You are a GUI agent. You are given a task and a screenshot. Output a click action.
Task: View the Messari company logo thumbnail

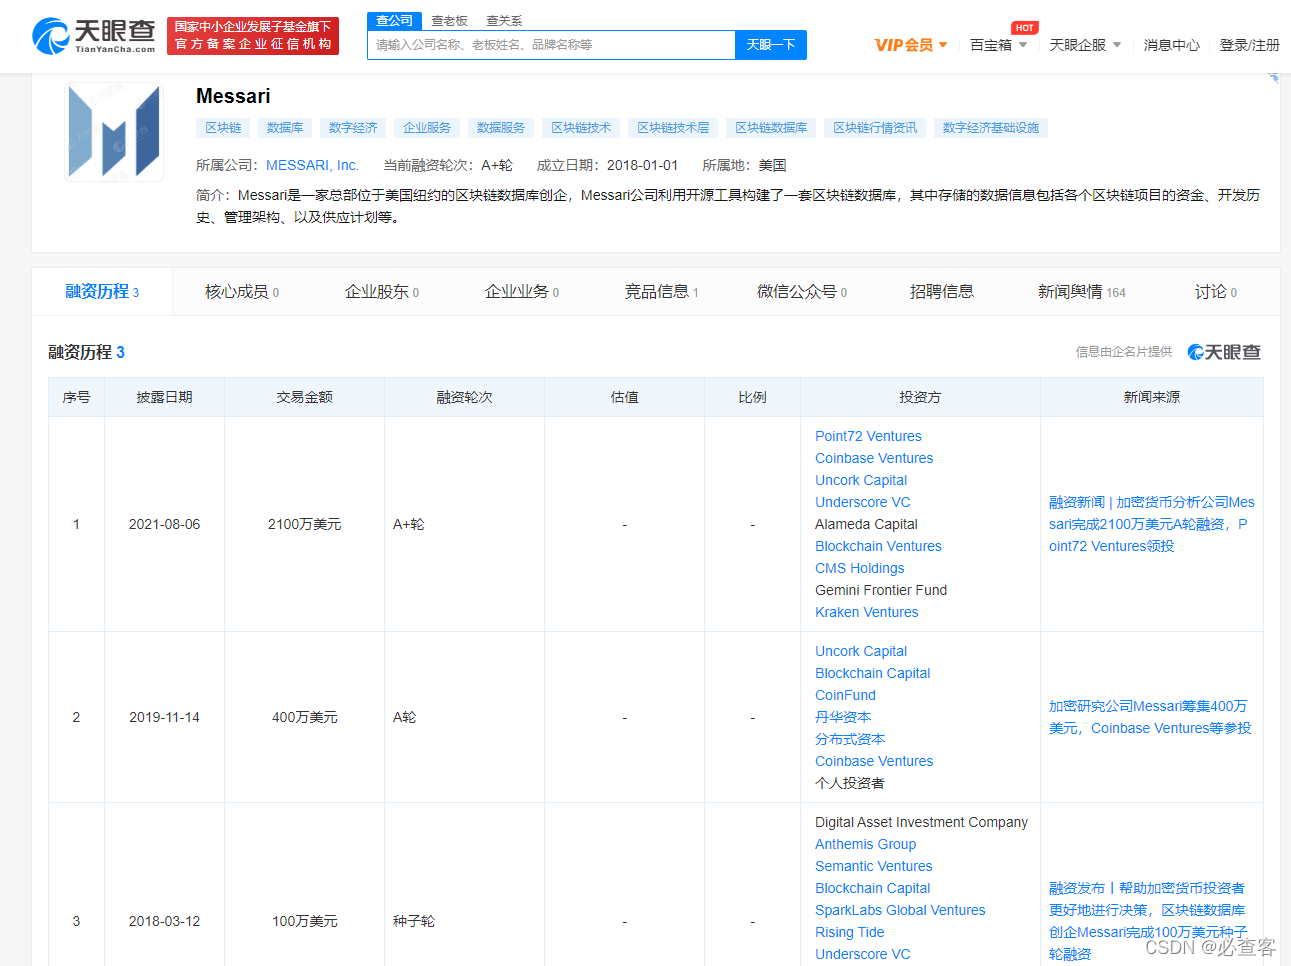pyautogui.click(x=114, y=132)
